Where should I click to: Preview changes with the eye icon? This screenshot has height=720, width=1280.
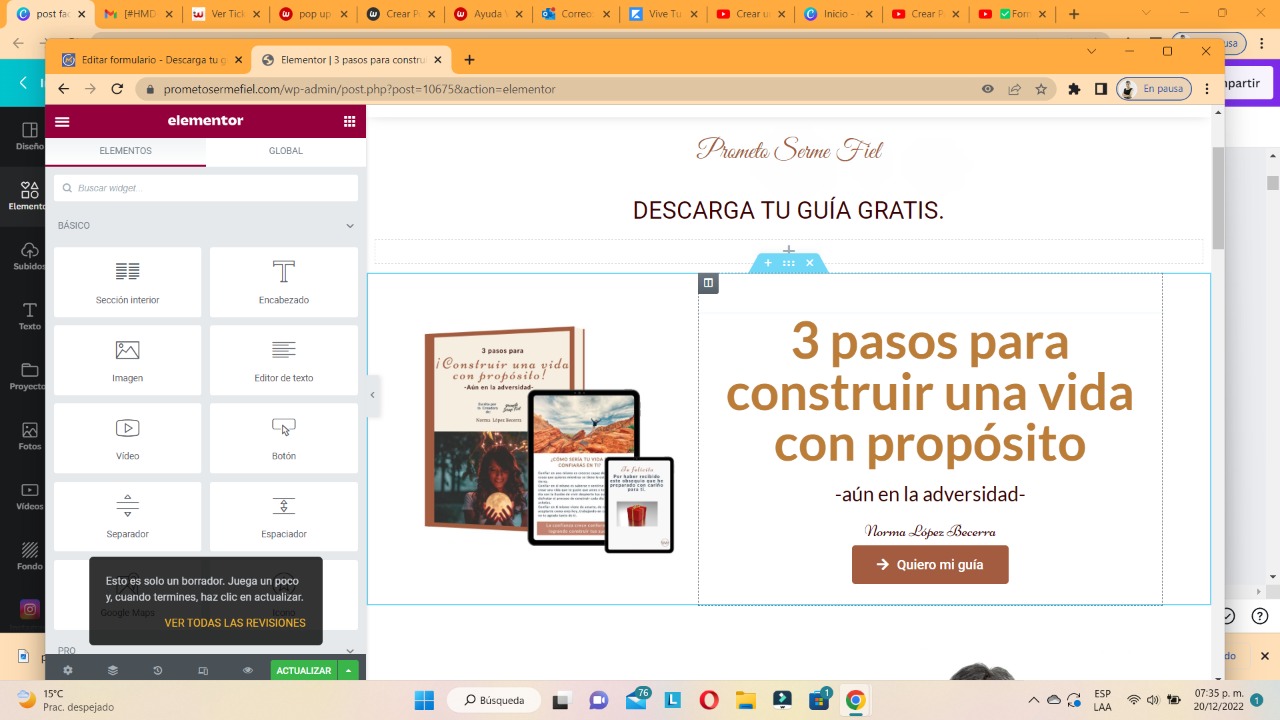[248, 670]
